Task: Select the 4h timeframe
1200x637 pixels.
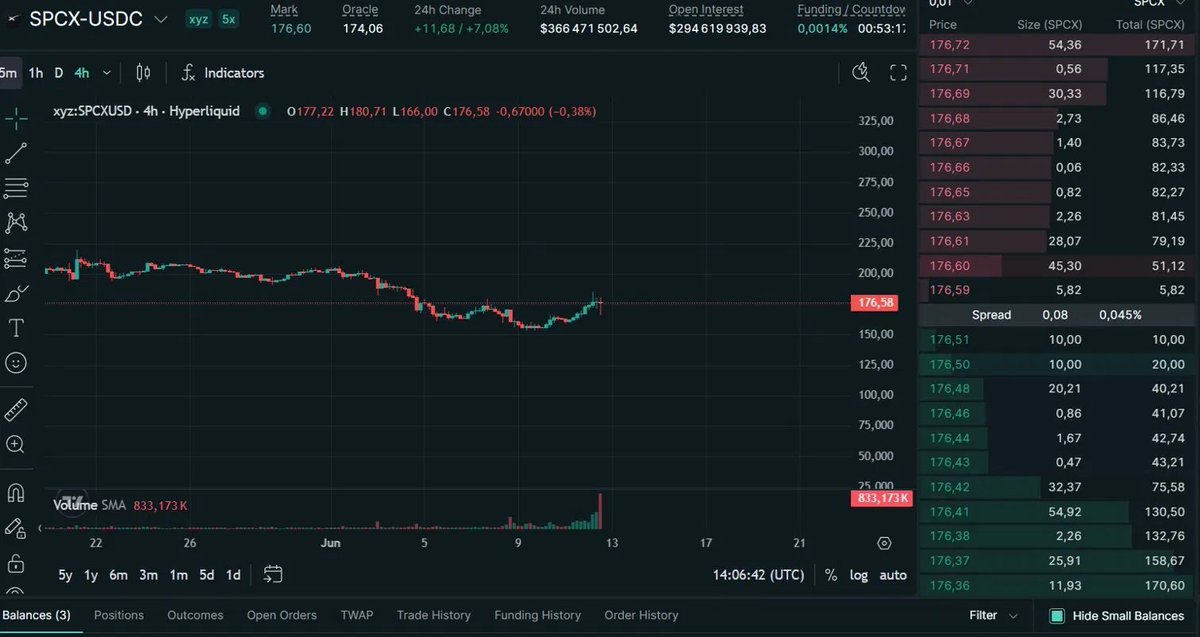Action: tap(82, 72)
